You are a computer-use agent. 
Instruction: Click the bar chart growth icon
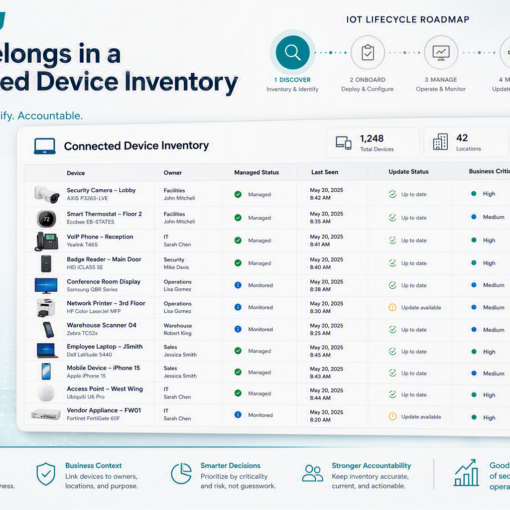466,473
